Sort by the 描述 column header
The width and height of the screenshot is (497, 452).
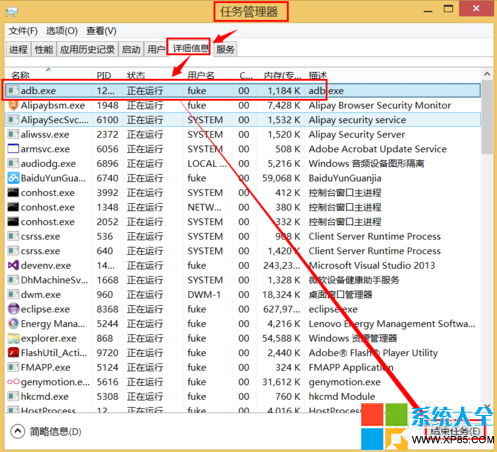392,75
